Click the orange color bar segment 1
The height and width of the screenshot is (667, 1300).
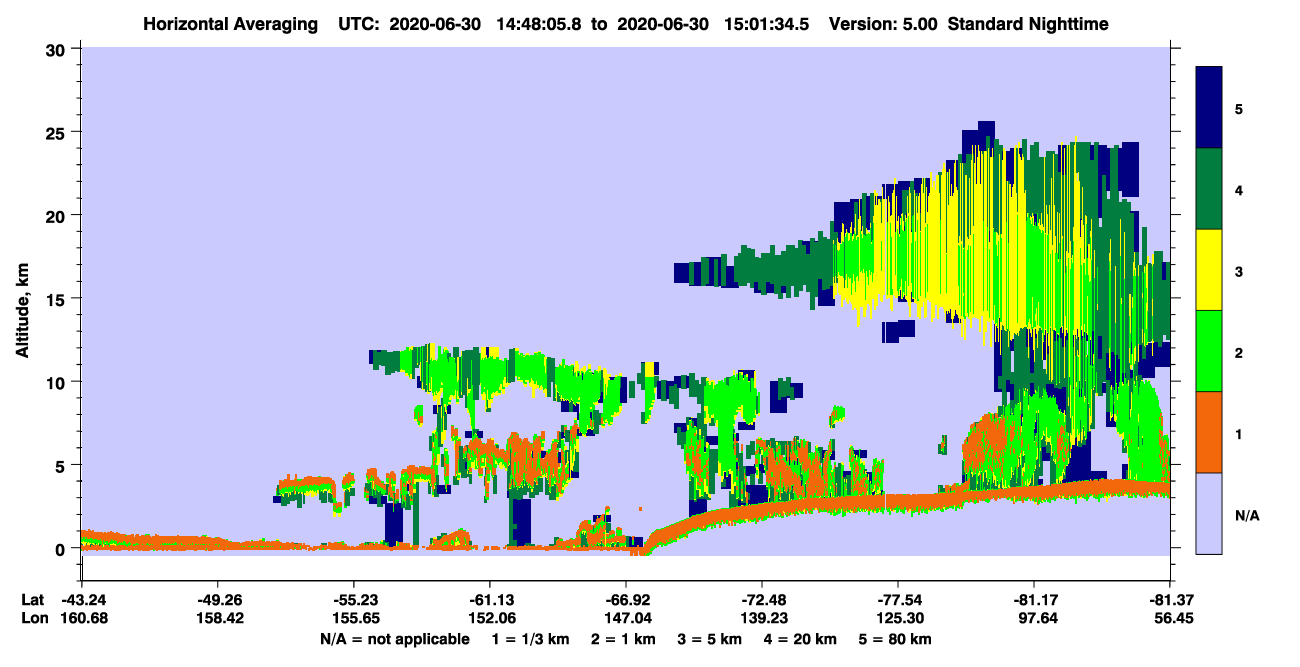tap(1209, 431)
